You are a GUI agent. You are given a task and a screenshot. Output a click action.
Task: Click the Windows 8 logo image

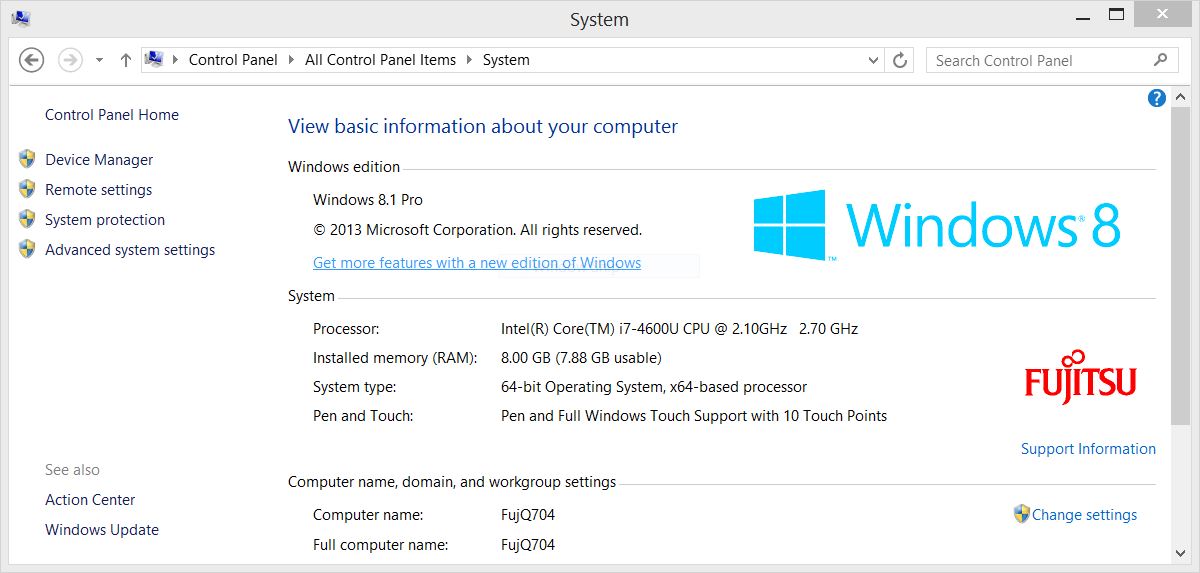(937, 225)
